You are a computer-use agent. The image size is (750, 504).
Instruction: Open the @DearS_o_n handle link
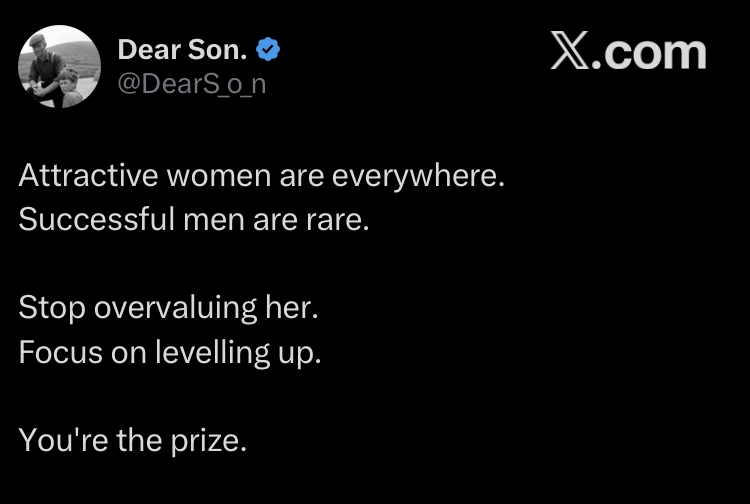[192, 84]
